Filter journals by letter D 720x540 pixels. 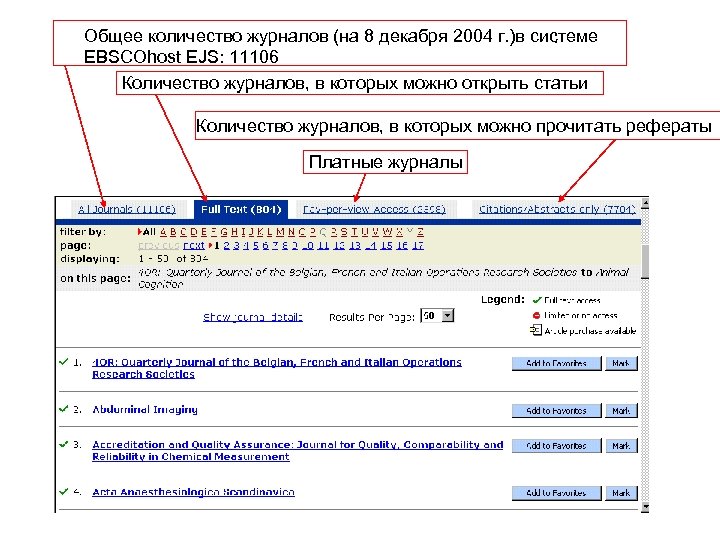coord(194,232)
